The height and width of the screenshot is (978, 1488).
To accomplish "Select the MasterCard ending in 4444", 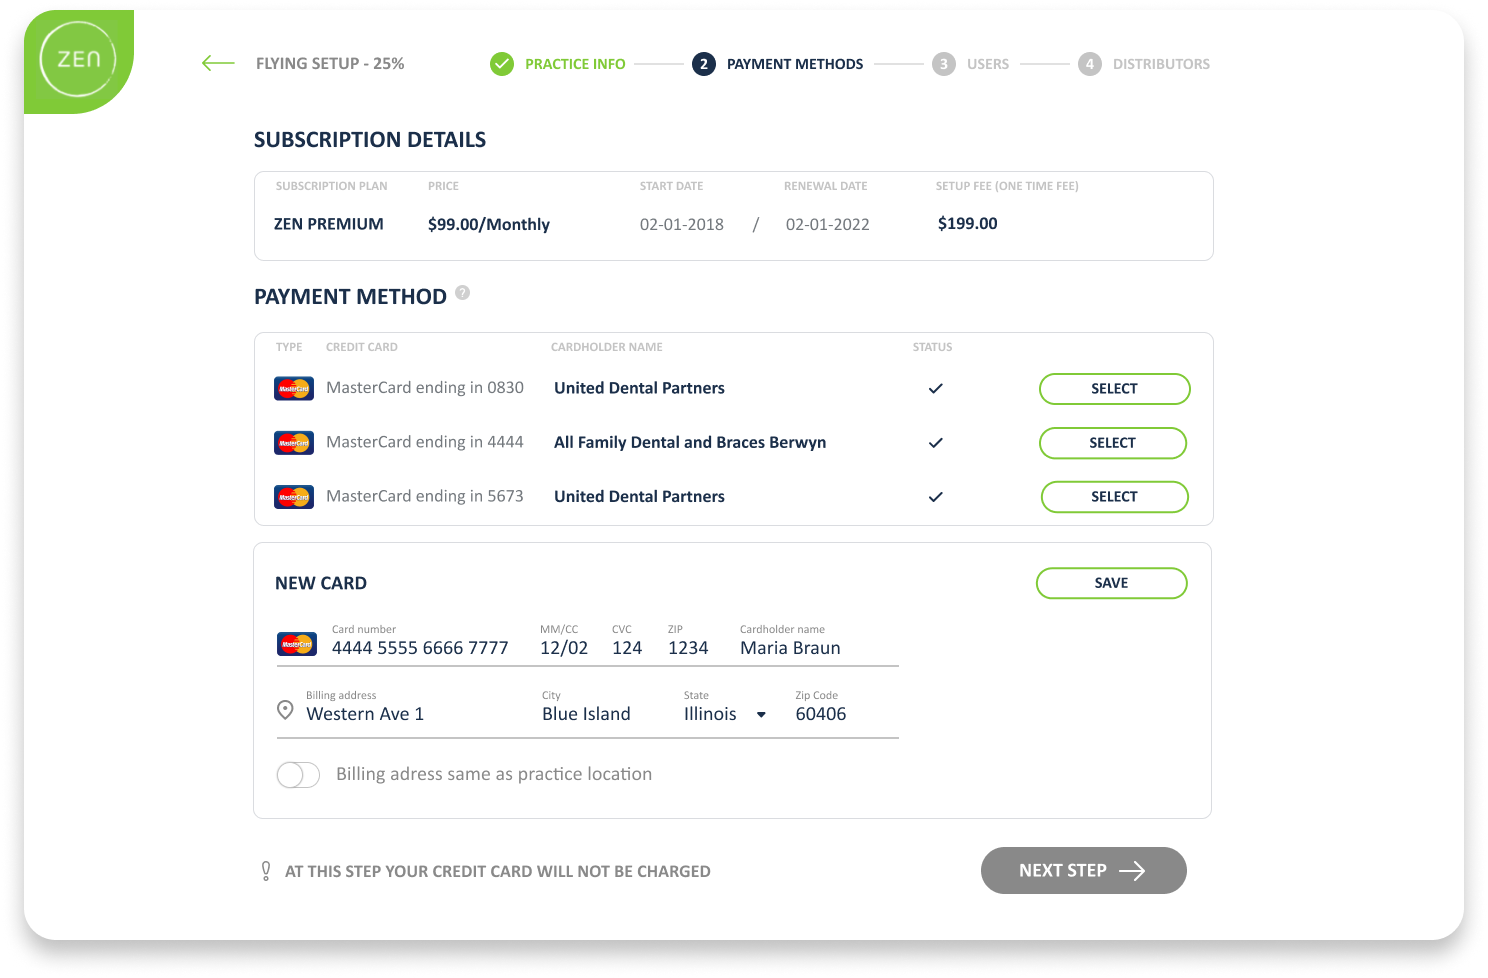I will coord(1112,443).
